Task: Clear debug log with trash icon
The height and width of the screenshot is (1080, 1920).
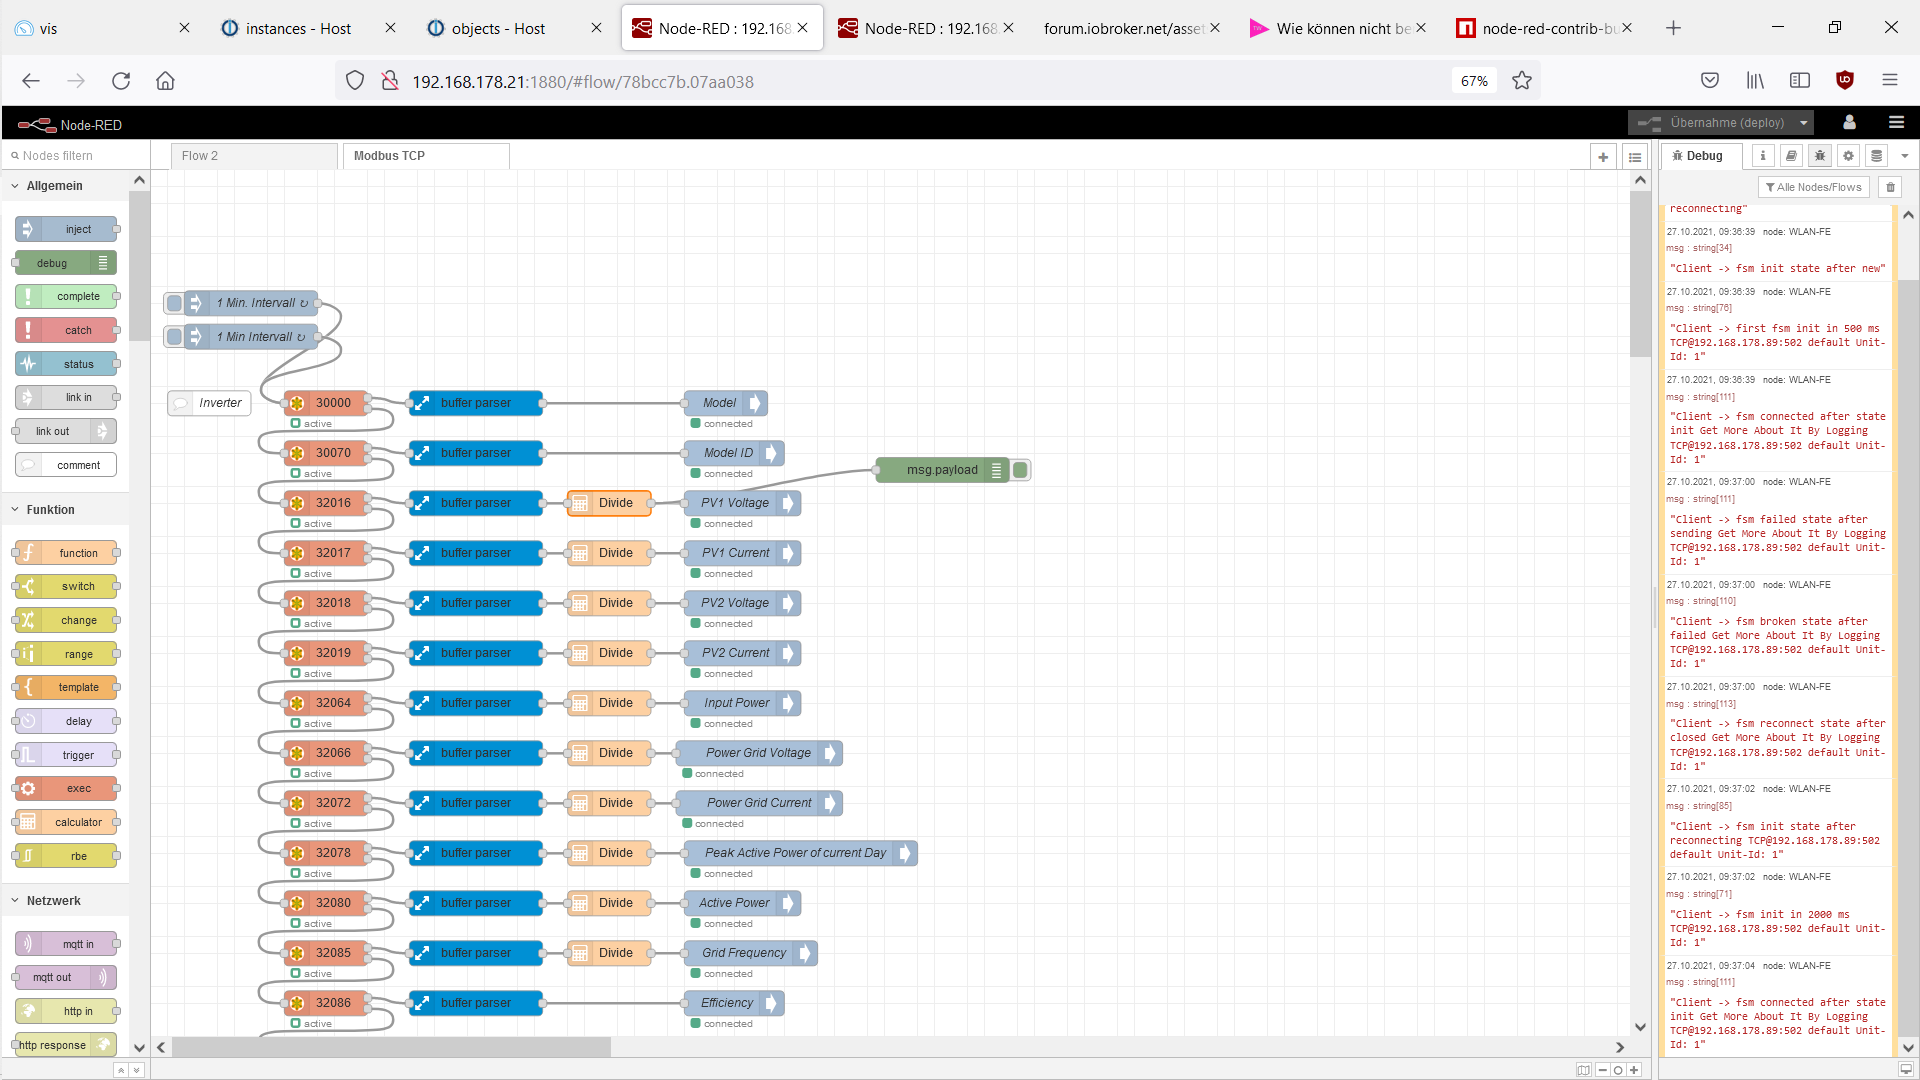Action: [x=1890, y=187]
